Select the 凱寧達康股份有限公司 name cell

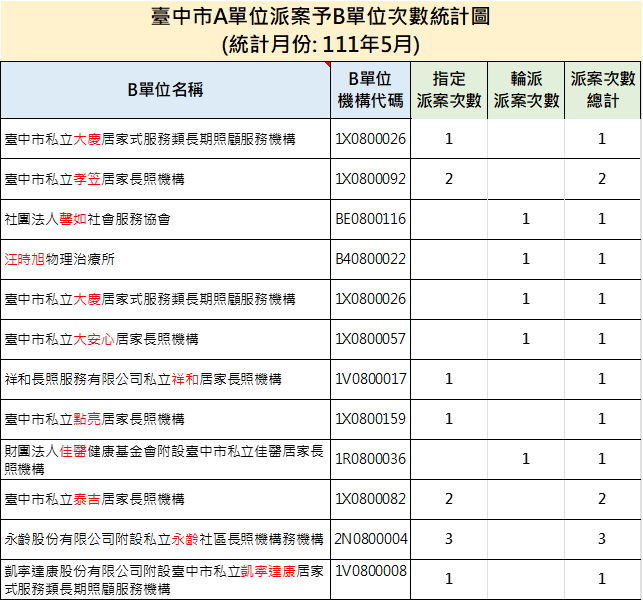pos(165,579)
